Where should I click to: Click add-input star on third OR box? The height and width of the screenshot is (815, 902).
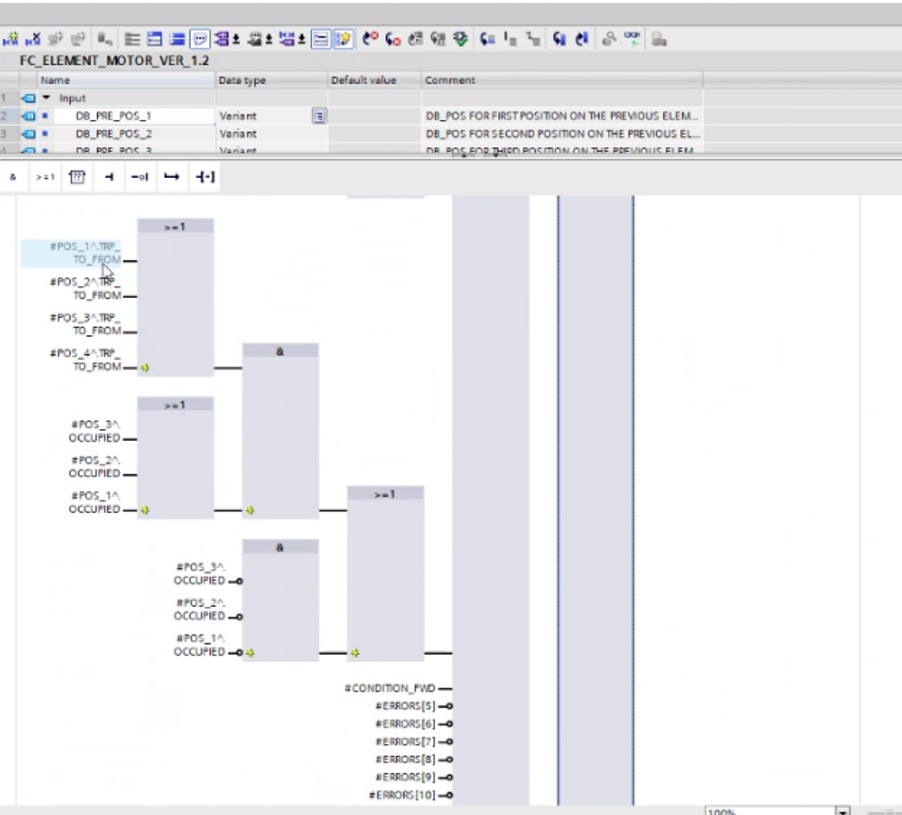click(355, 653)
